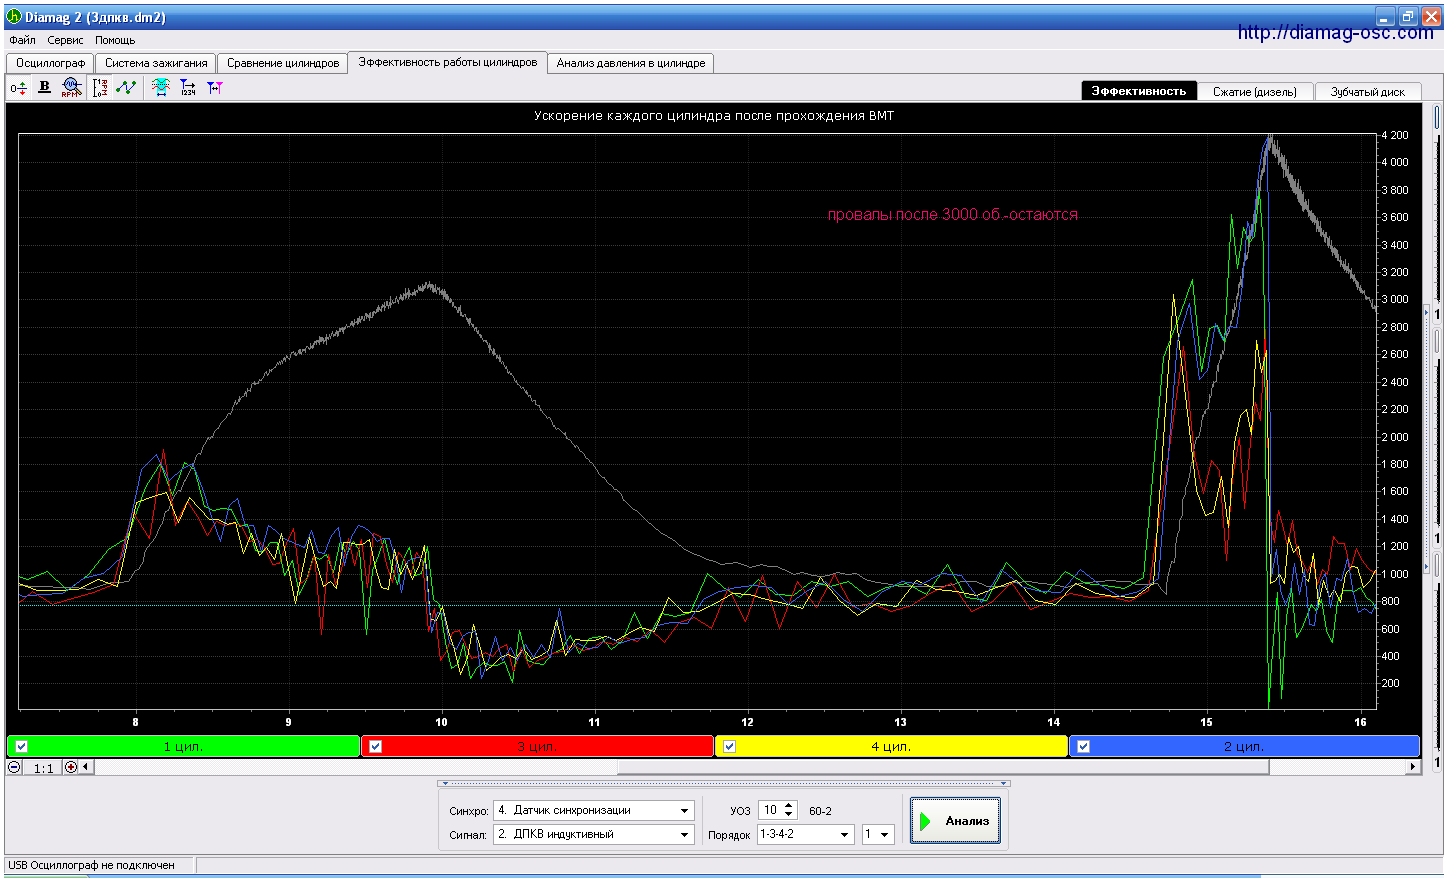Click the horizontal scrollbar right arrow

tap(1413, 767)
